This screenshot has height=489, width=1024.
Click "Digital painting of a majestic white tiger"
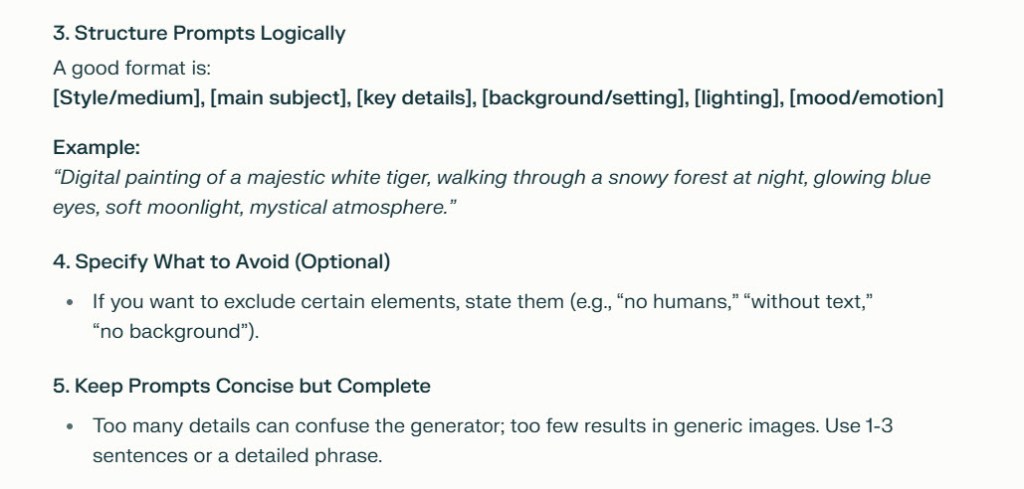tap(220, 178)
